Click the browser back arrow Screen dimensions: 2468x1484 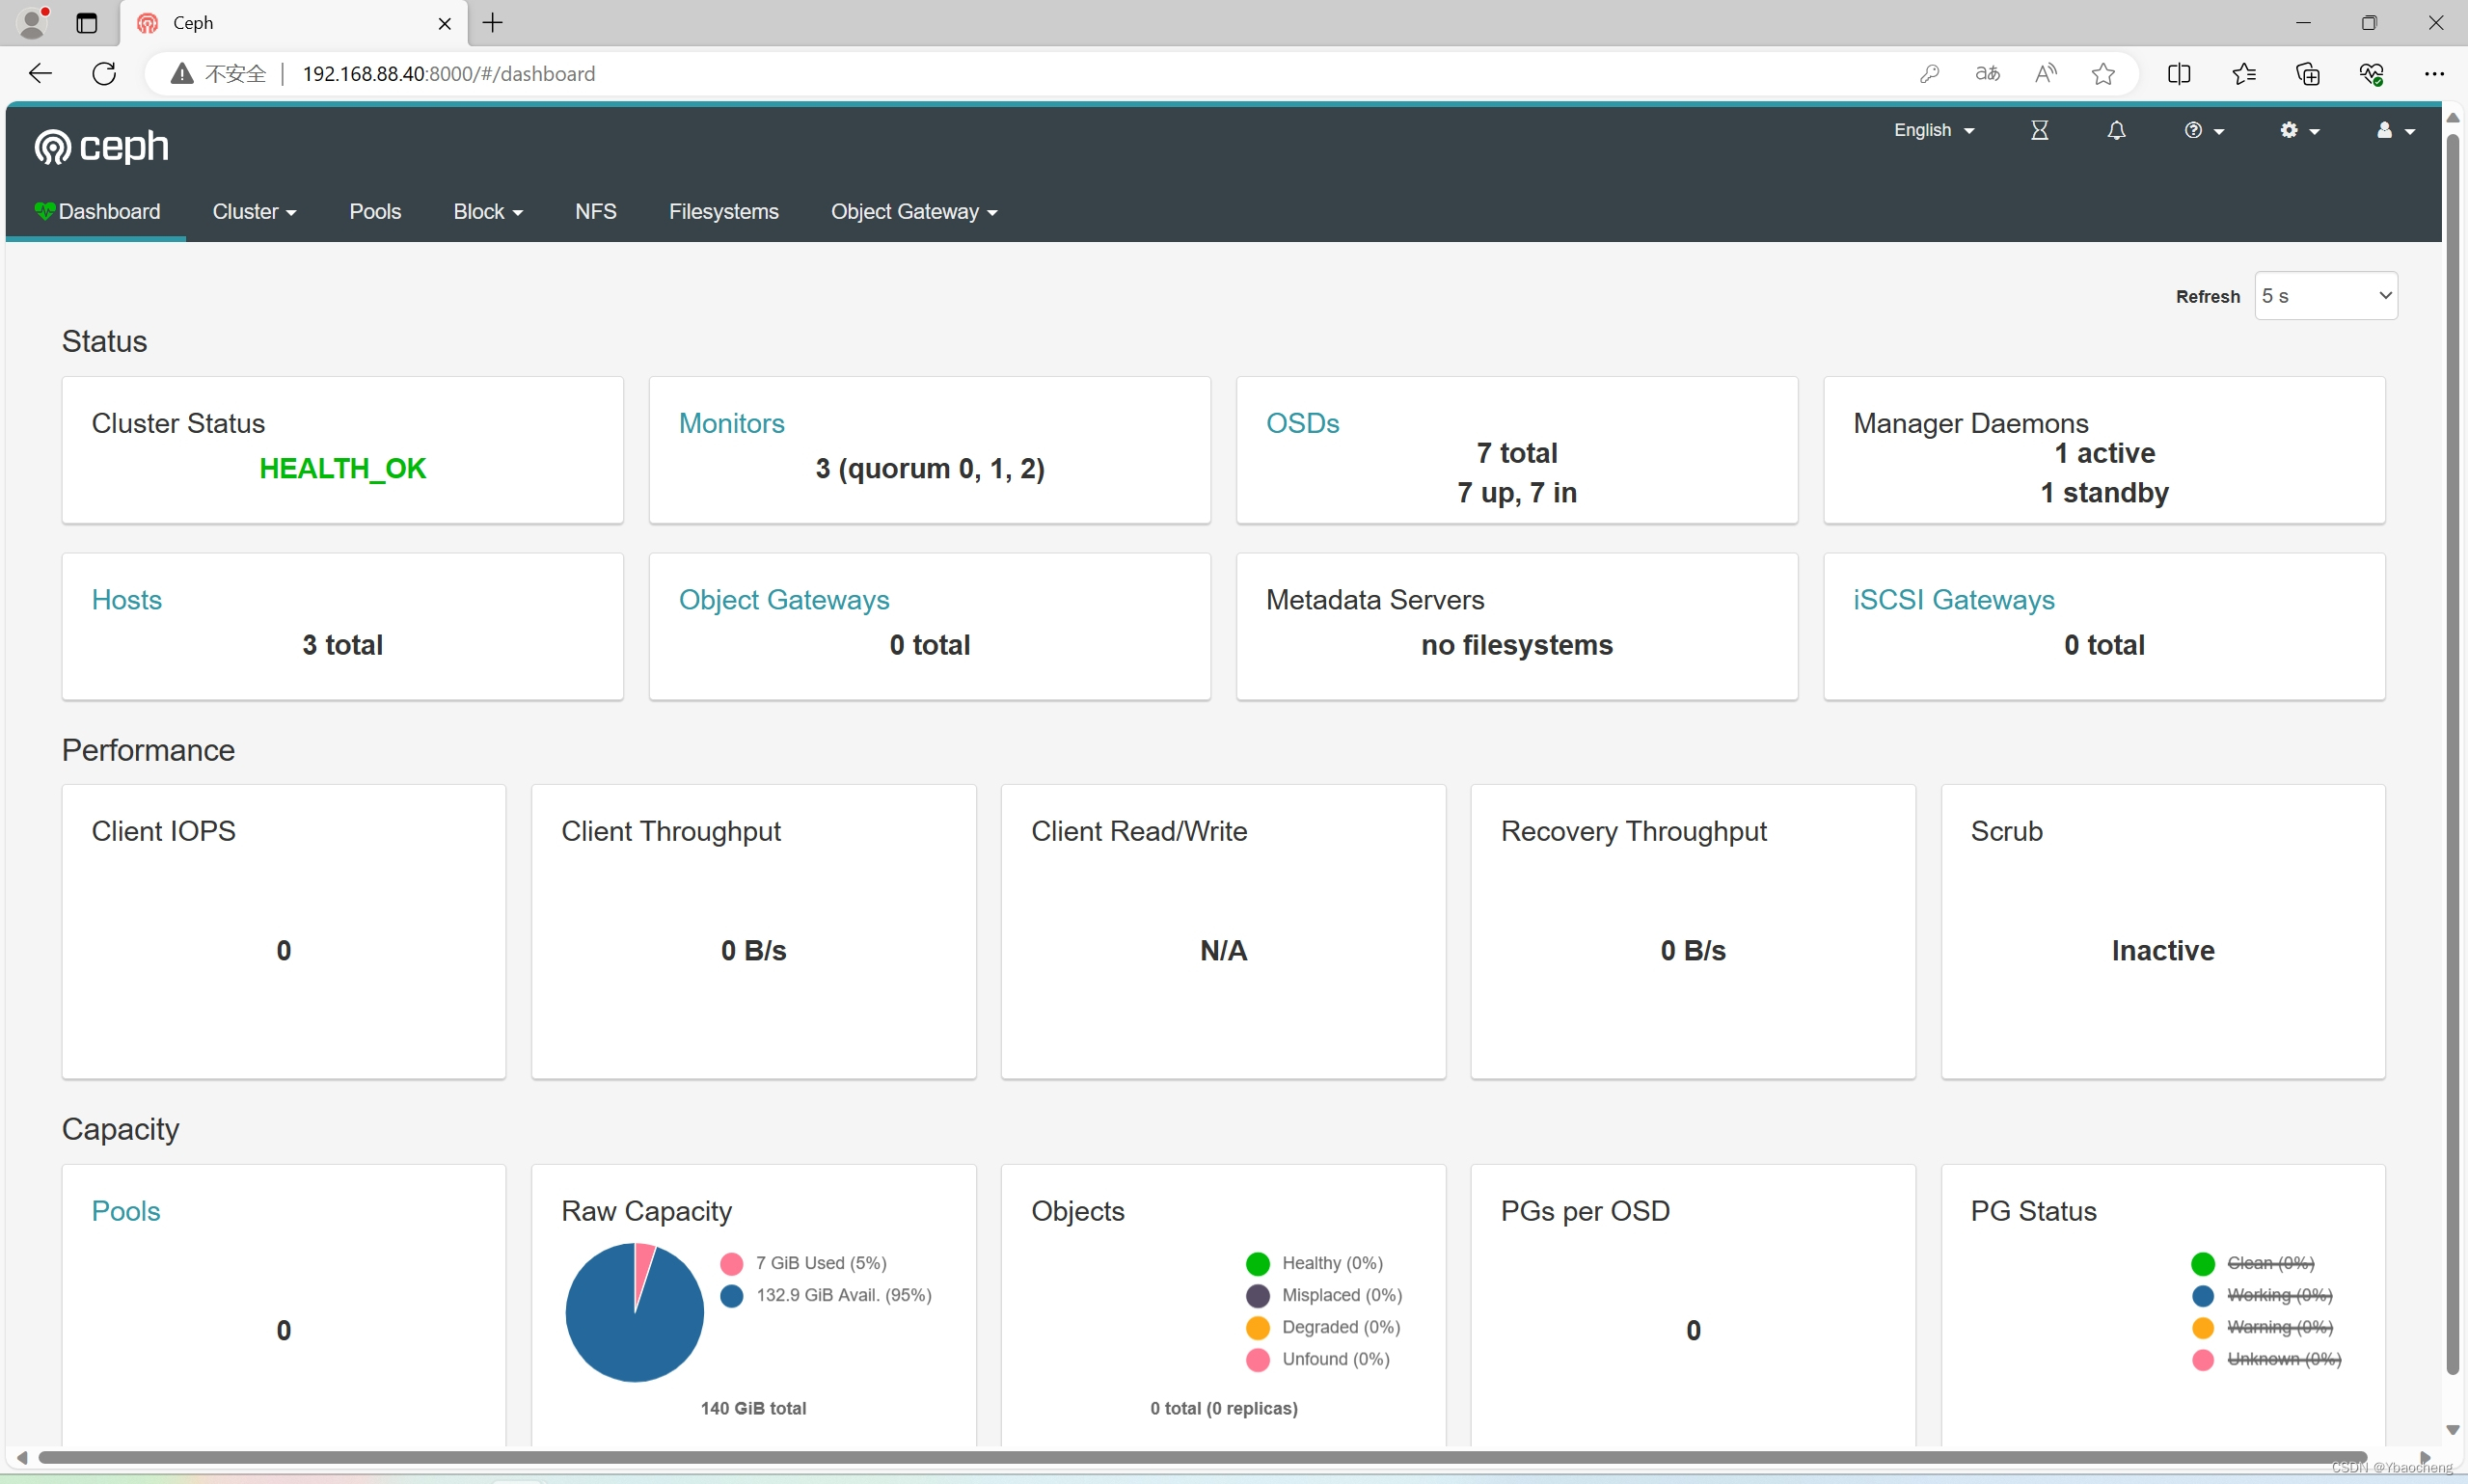point(40,73)
